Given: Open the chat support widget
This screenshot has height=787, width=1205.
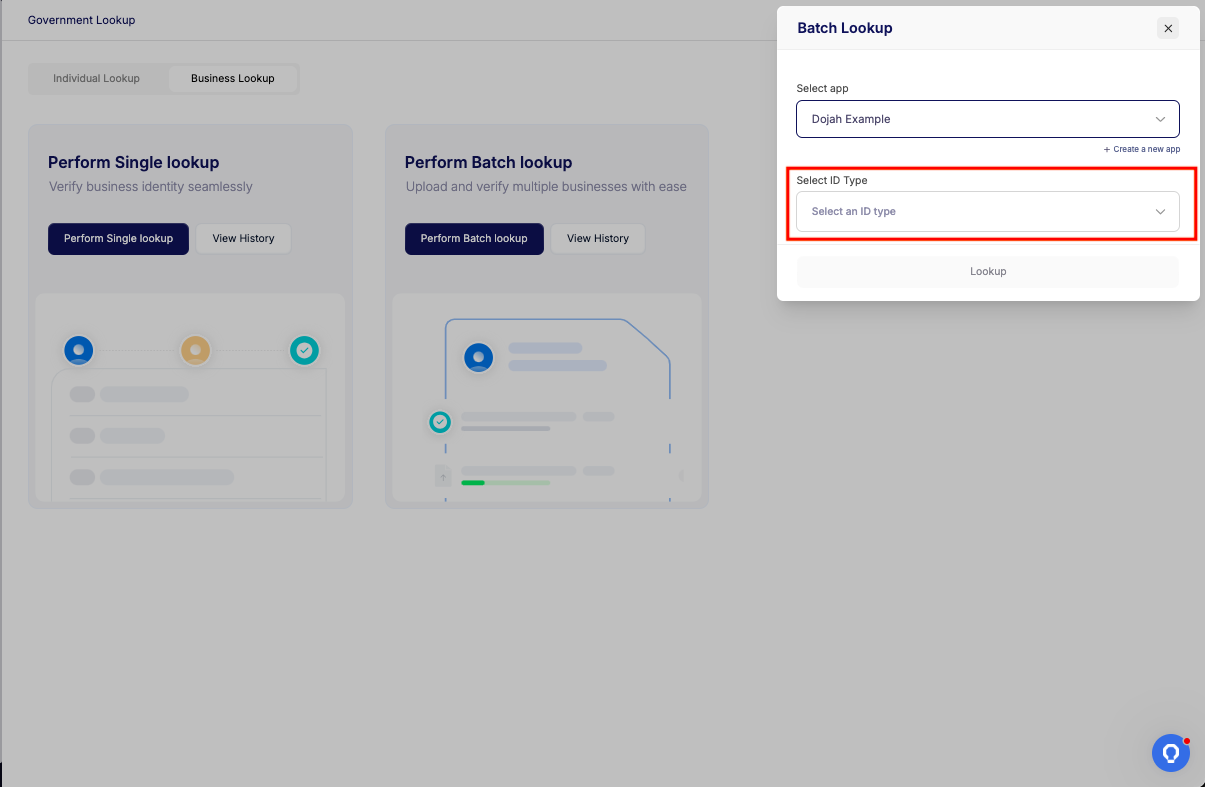Looking at the screenshot, I should coord(1170,753).
